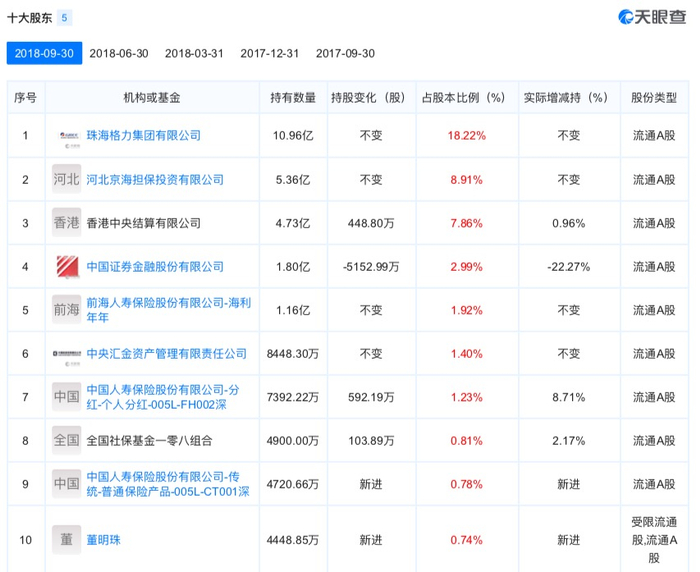Open 河北京海担保投资有限公司 link

155,180
